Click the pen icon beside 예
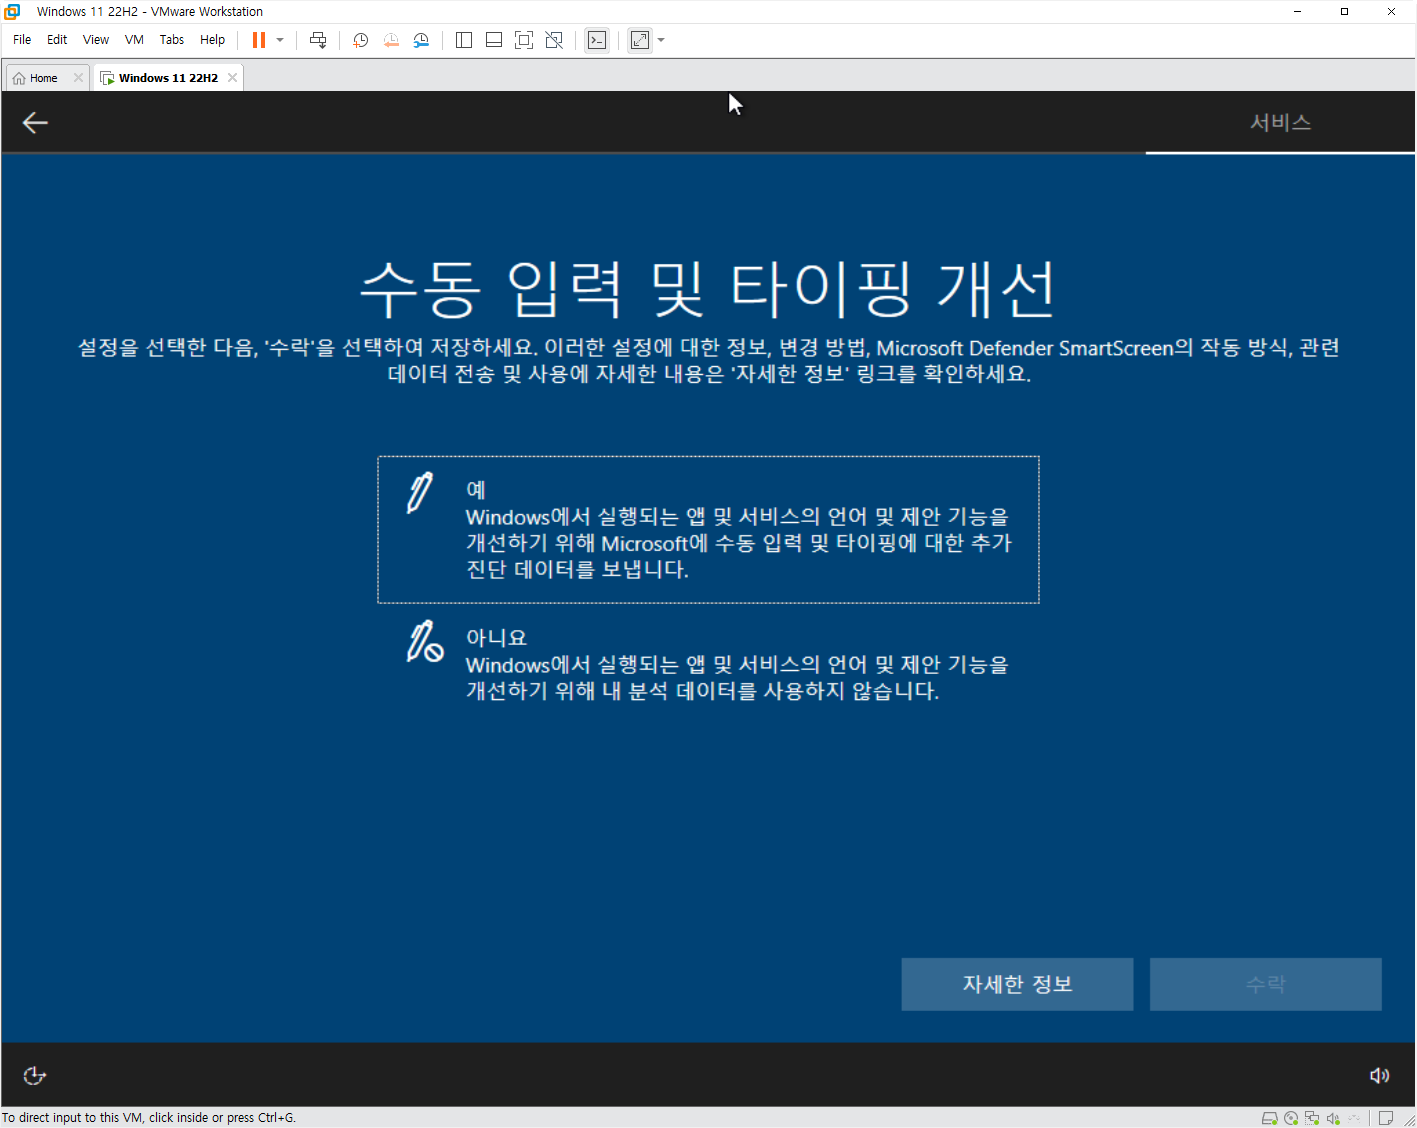Viewport: 1417px width, 1128px height. pyautogui.click(x=421, y=492)
